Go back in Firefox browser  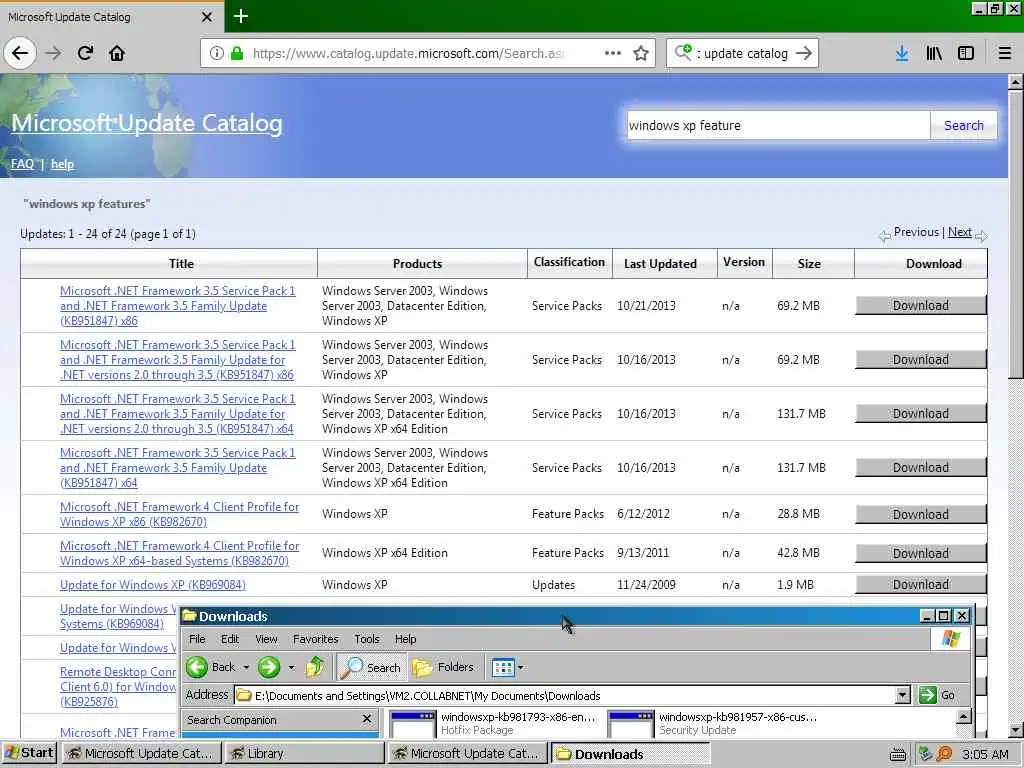(x=20, y=53)
